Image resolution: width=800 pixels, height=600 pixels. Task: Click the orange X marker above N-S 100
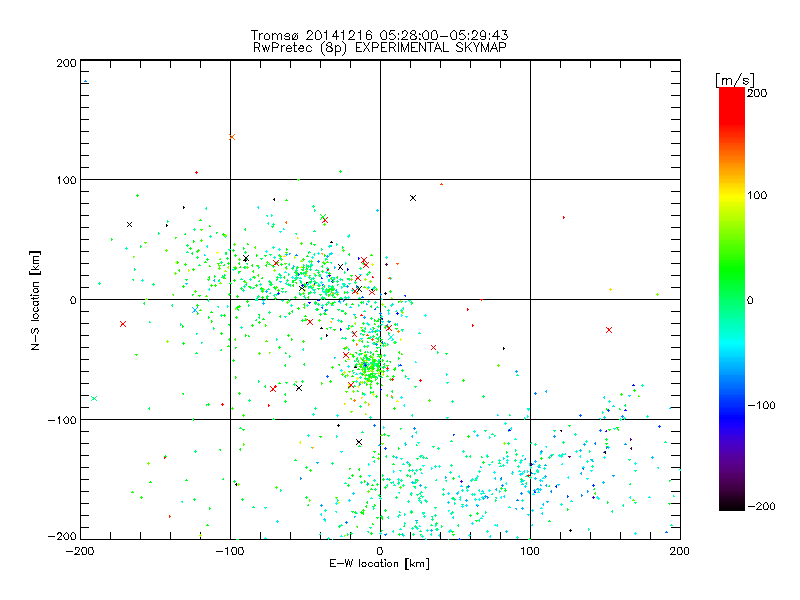pyautogui.click(x=232, y=137)
